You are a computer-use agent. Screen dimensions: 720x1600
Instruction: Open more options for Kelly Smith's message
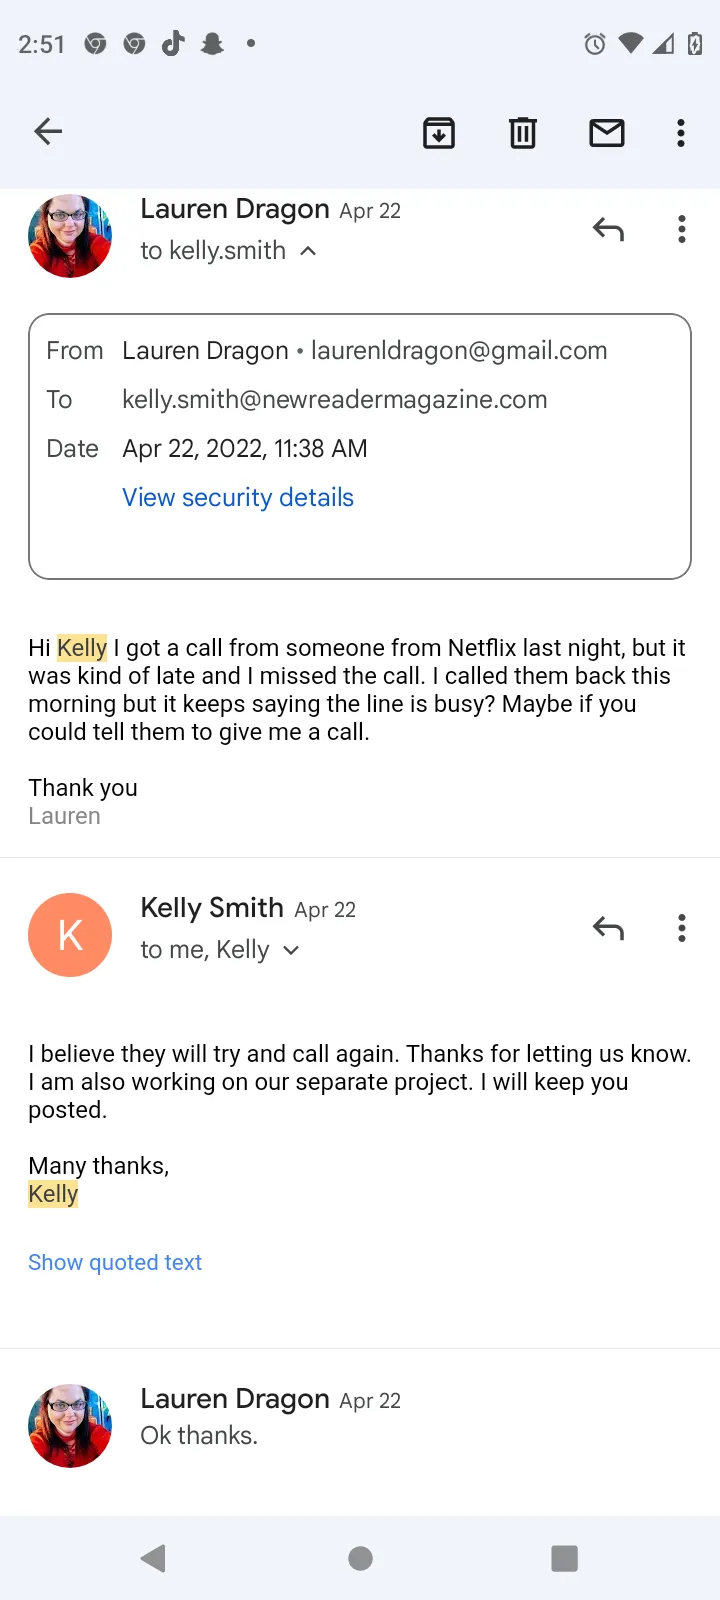682,929
